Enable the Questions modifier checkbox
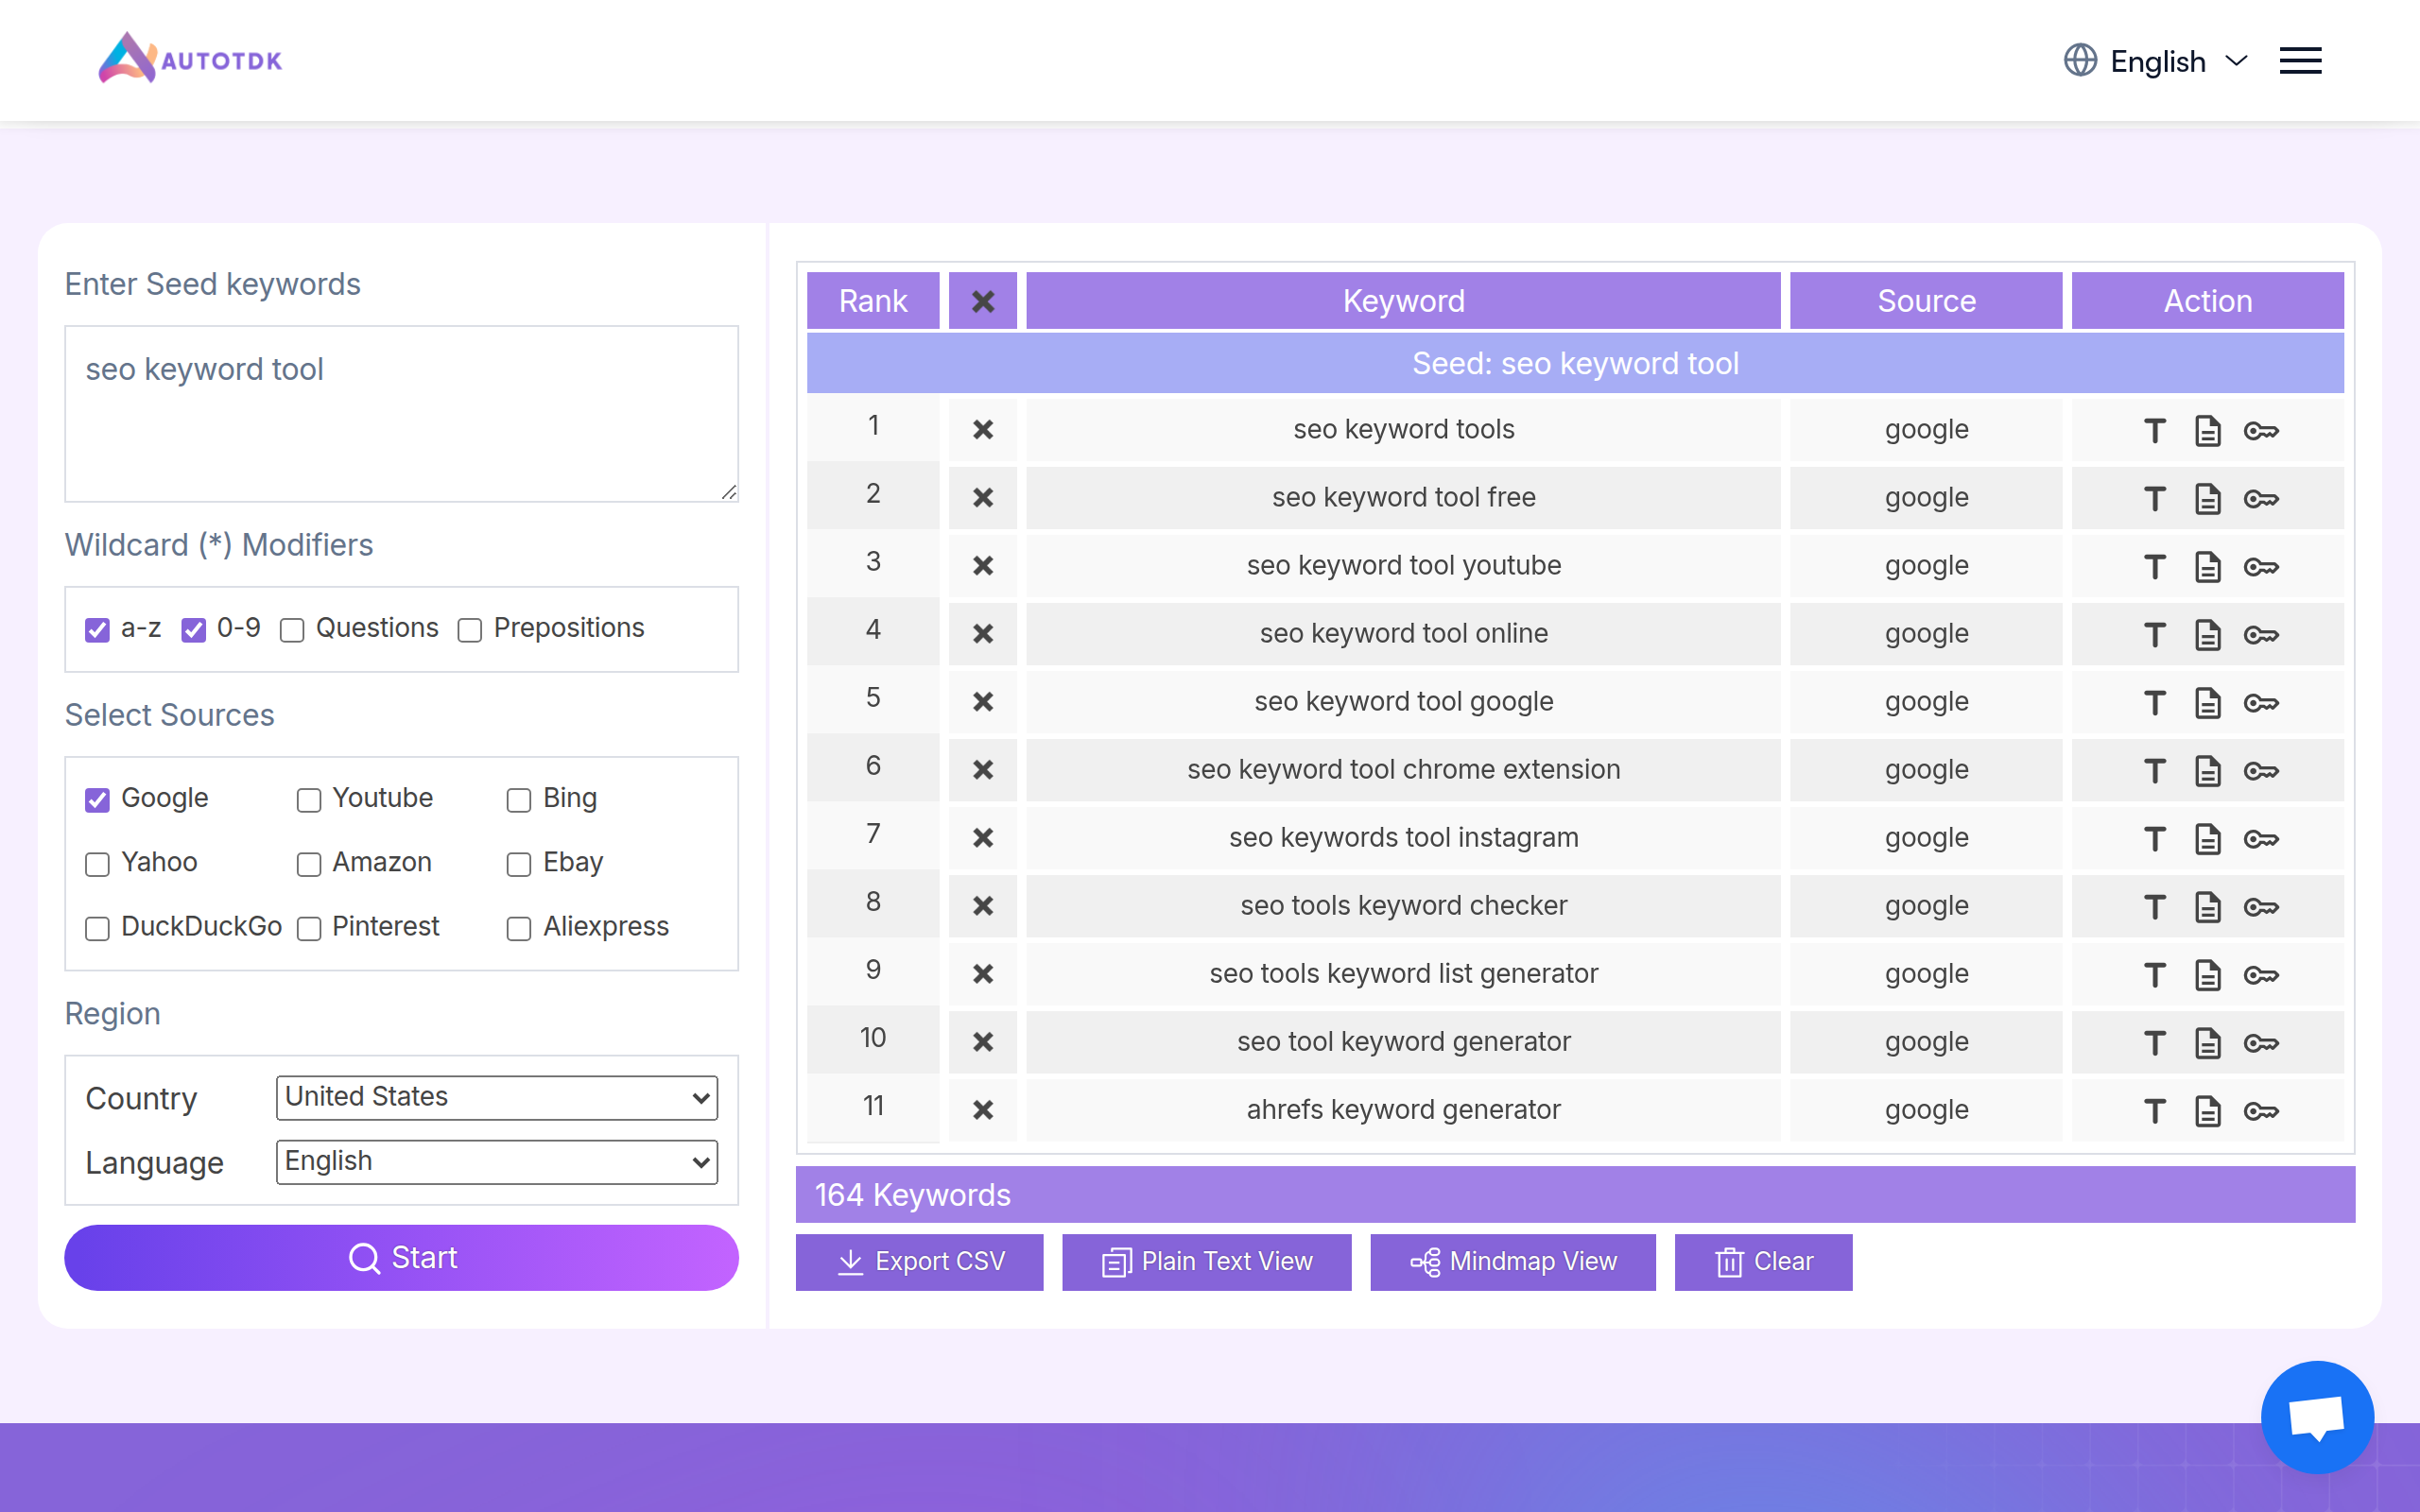The height and width of the screenshot is (1512, 2420). 292,630
